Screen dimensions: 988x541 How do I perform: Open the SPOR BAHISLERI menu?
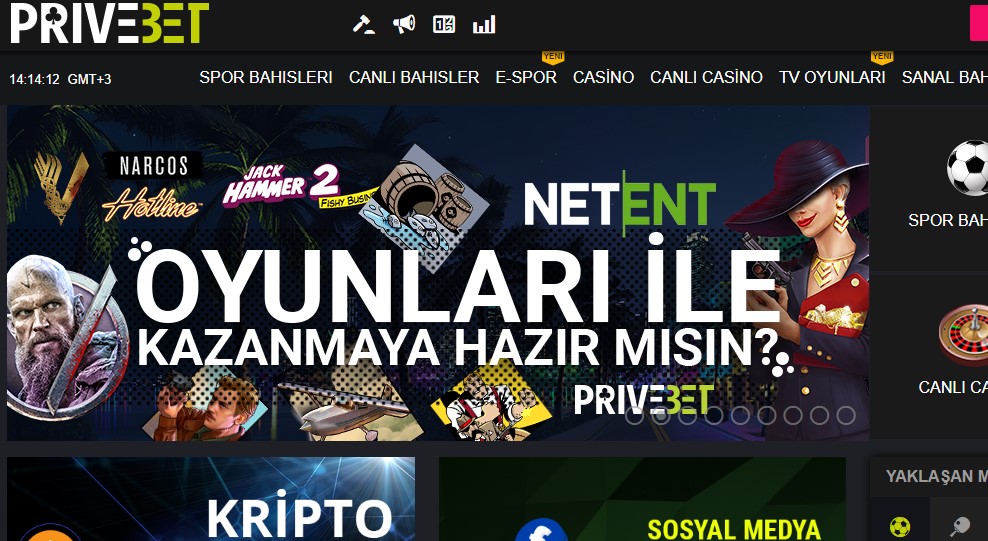[x=266, y=77]
